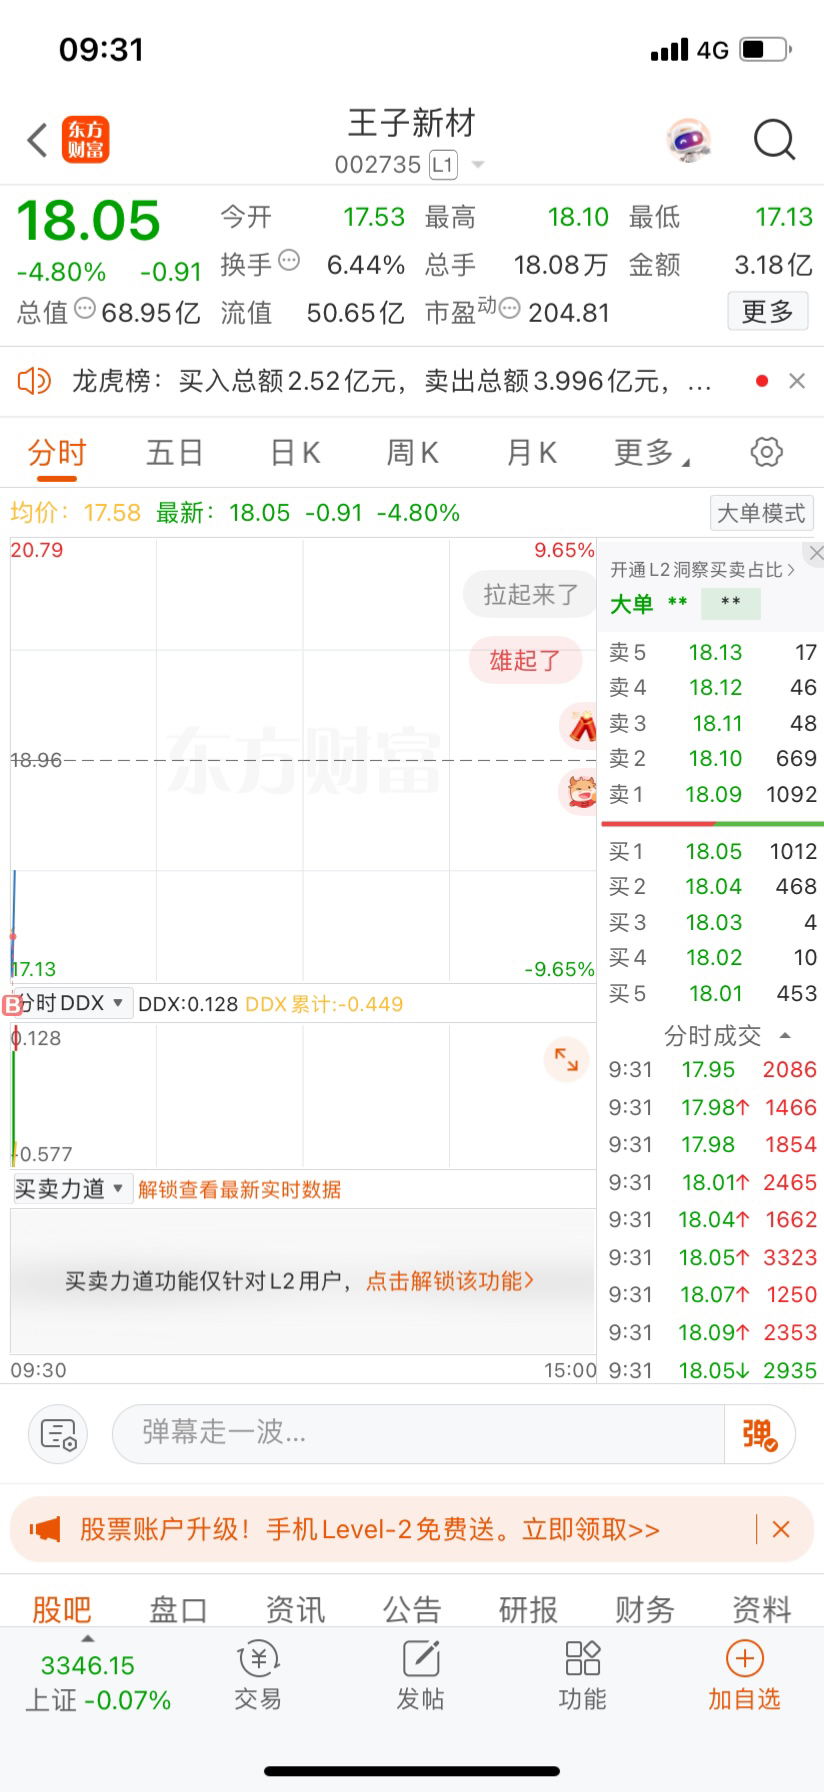Tap the 拉起来了 comment bubble
This screenshot has width=824, height=1792.
click(530, 595)
